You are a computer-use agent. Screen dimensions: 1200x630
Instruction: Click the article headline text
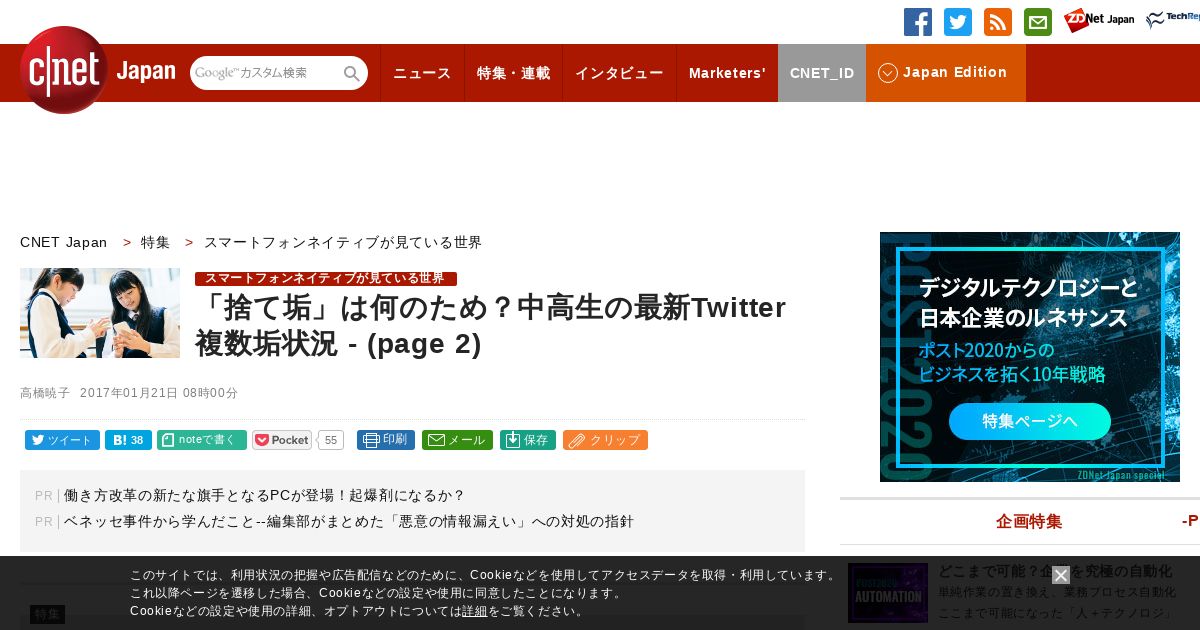coord(491,325)
